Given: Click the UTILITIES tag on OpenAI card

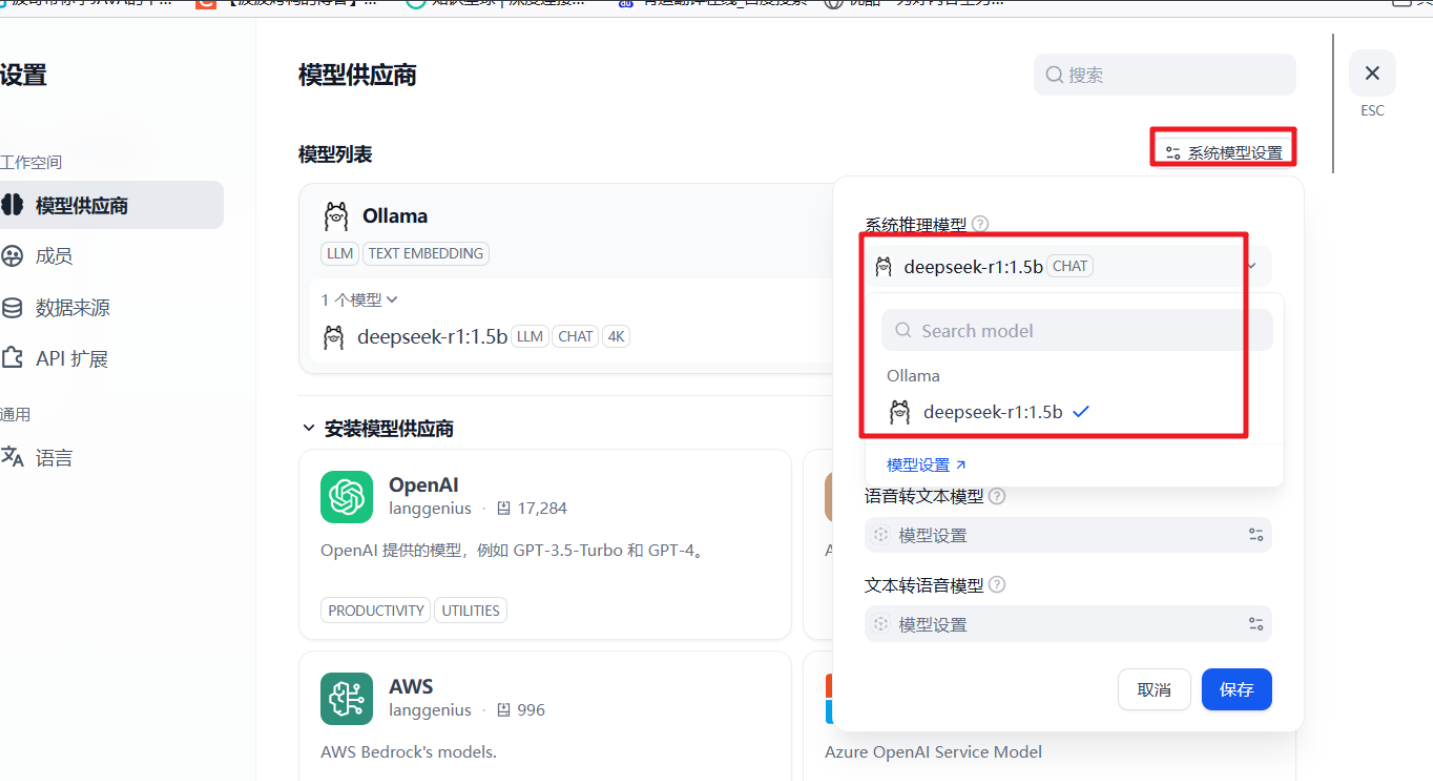Looking at the screenshot, I should (x=471, y=610).
